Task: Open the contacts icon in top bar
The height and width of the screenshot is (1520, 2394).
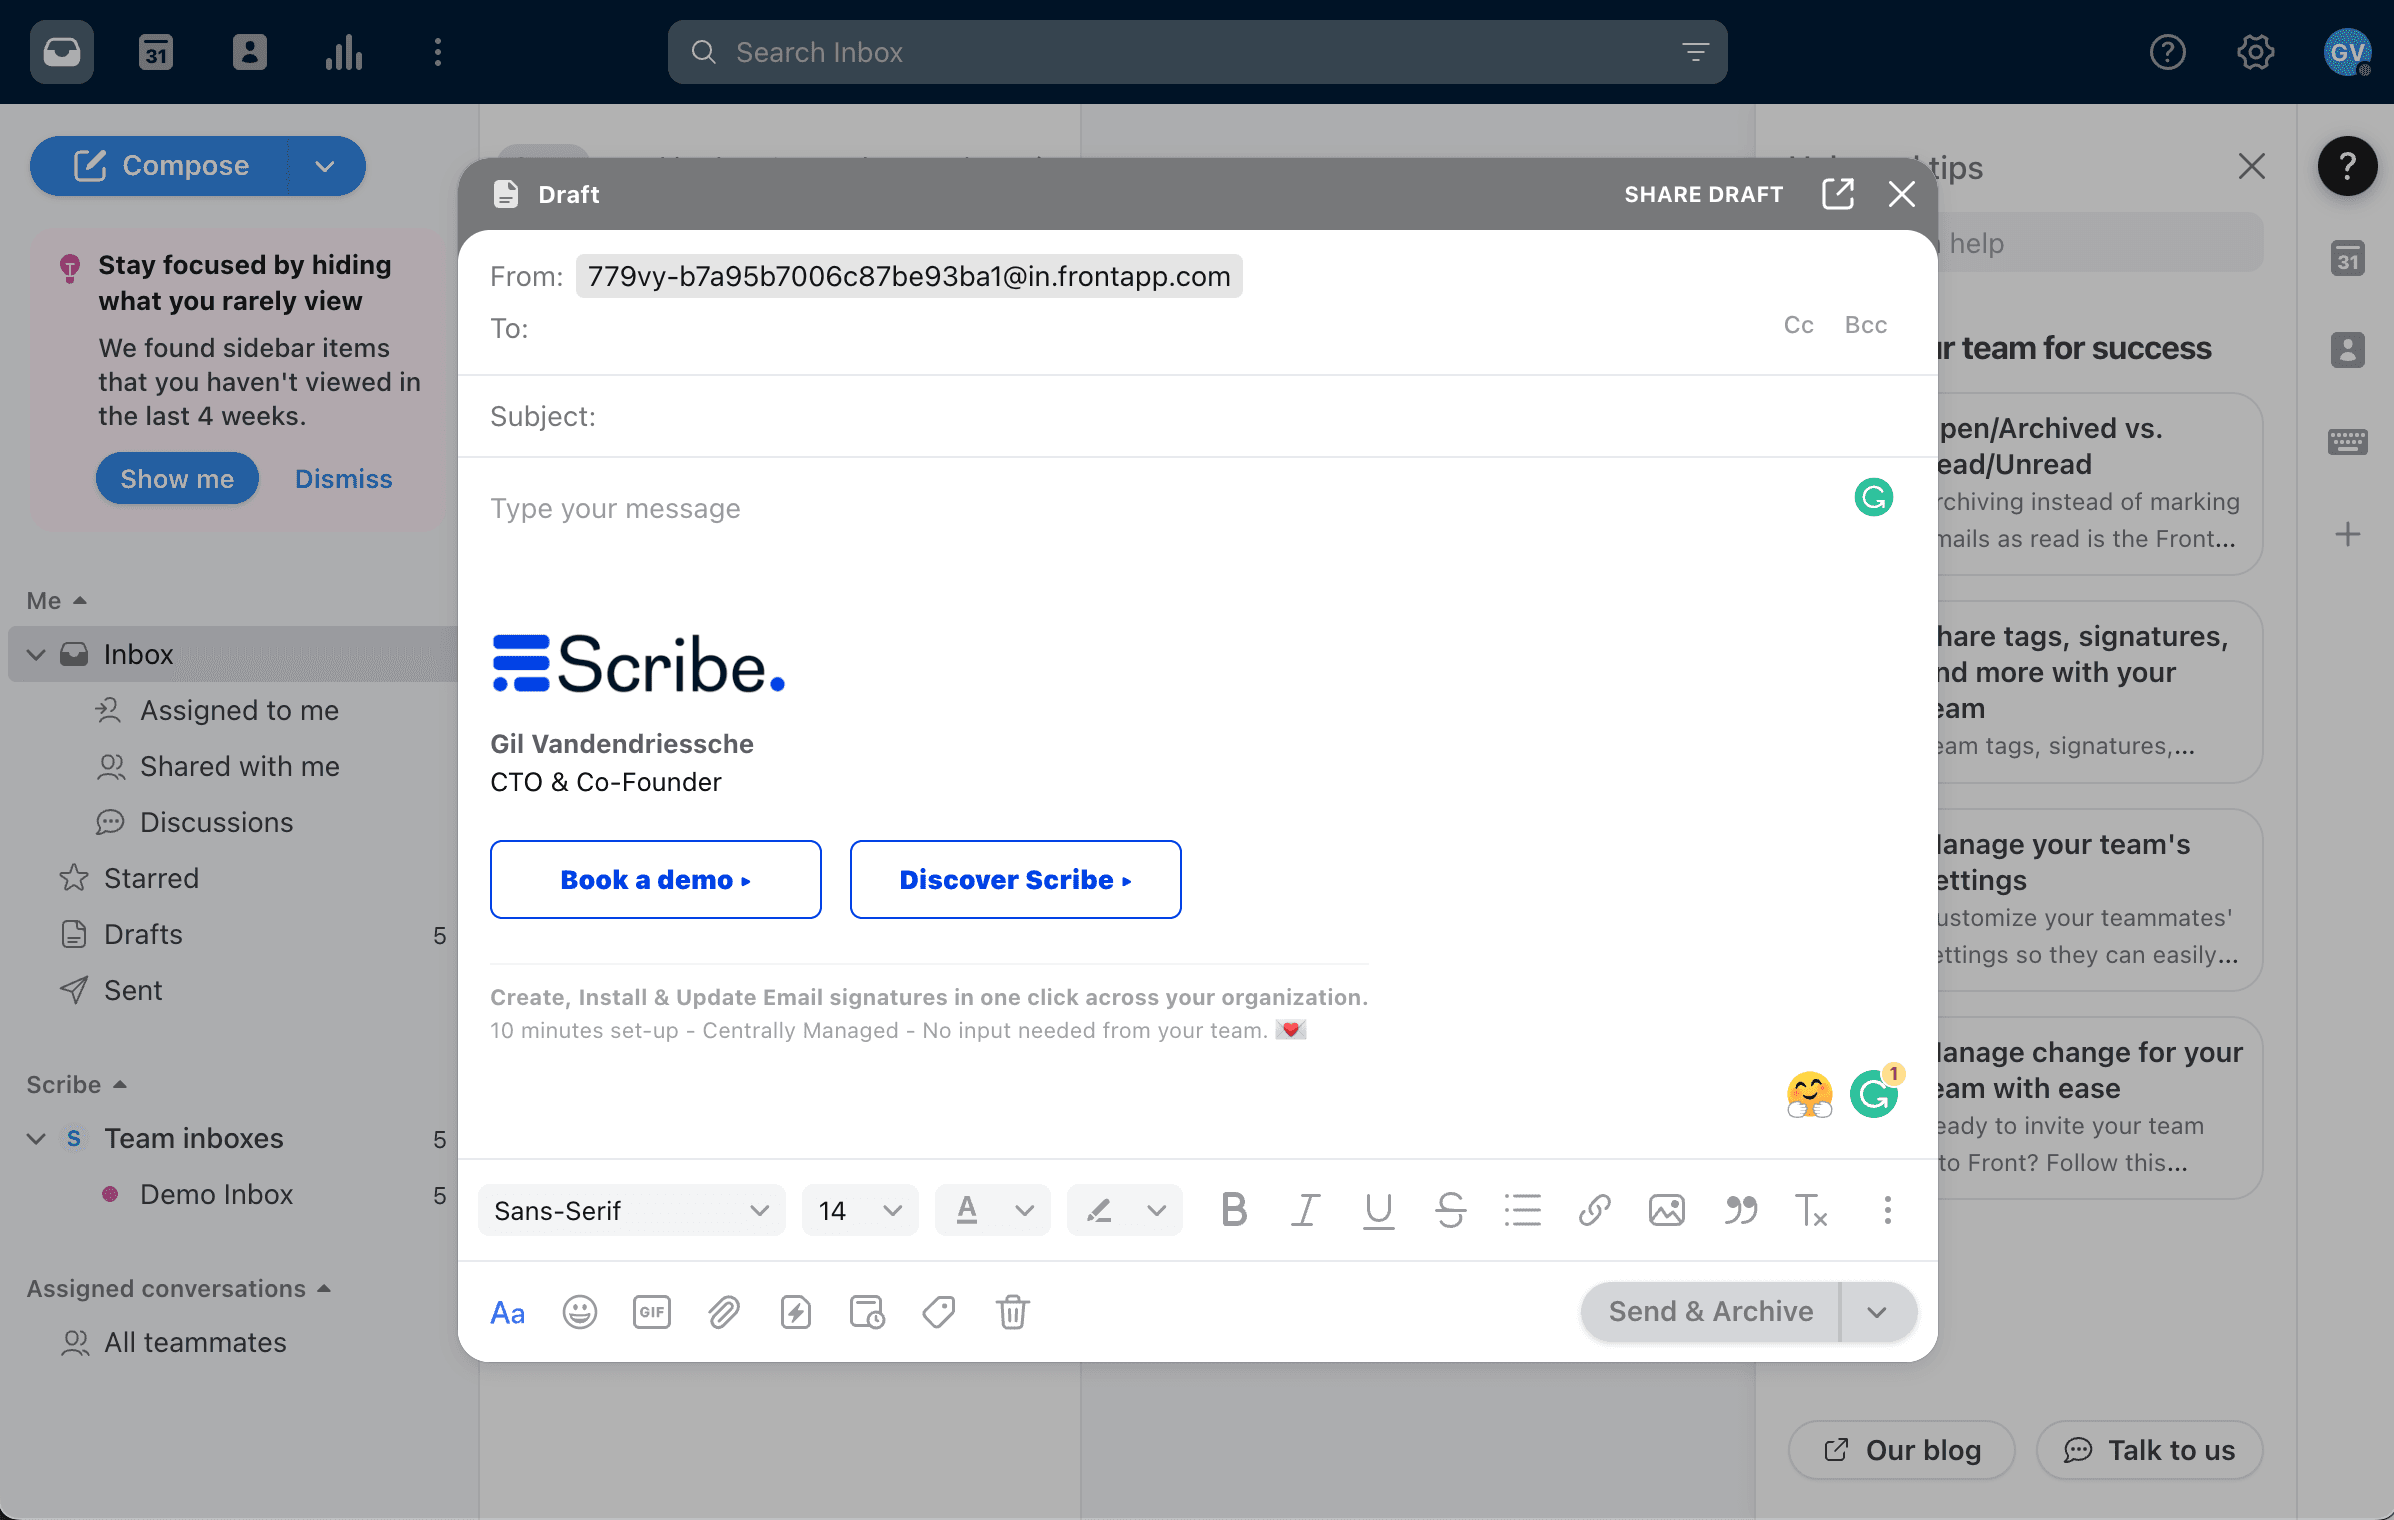Action: [250, 52]
